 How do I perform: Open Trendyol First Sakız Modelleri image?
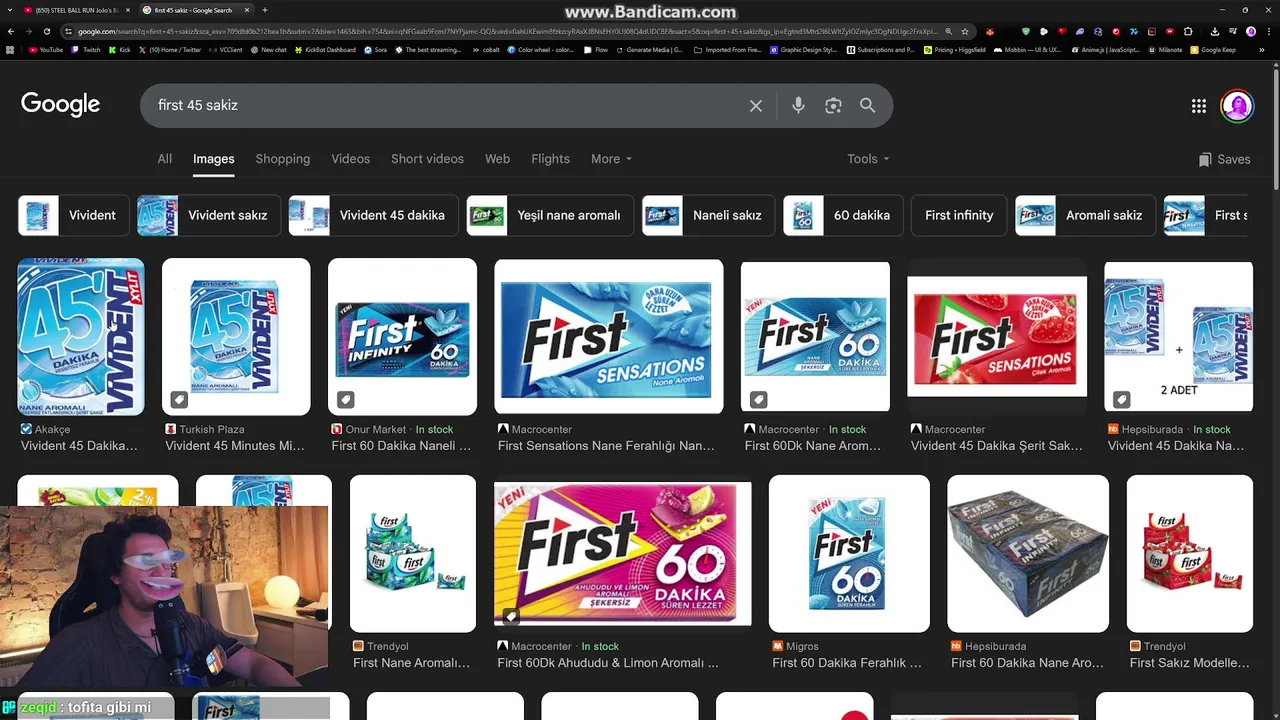[1190, 554]
